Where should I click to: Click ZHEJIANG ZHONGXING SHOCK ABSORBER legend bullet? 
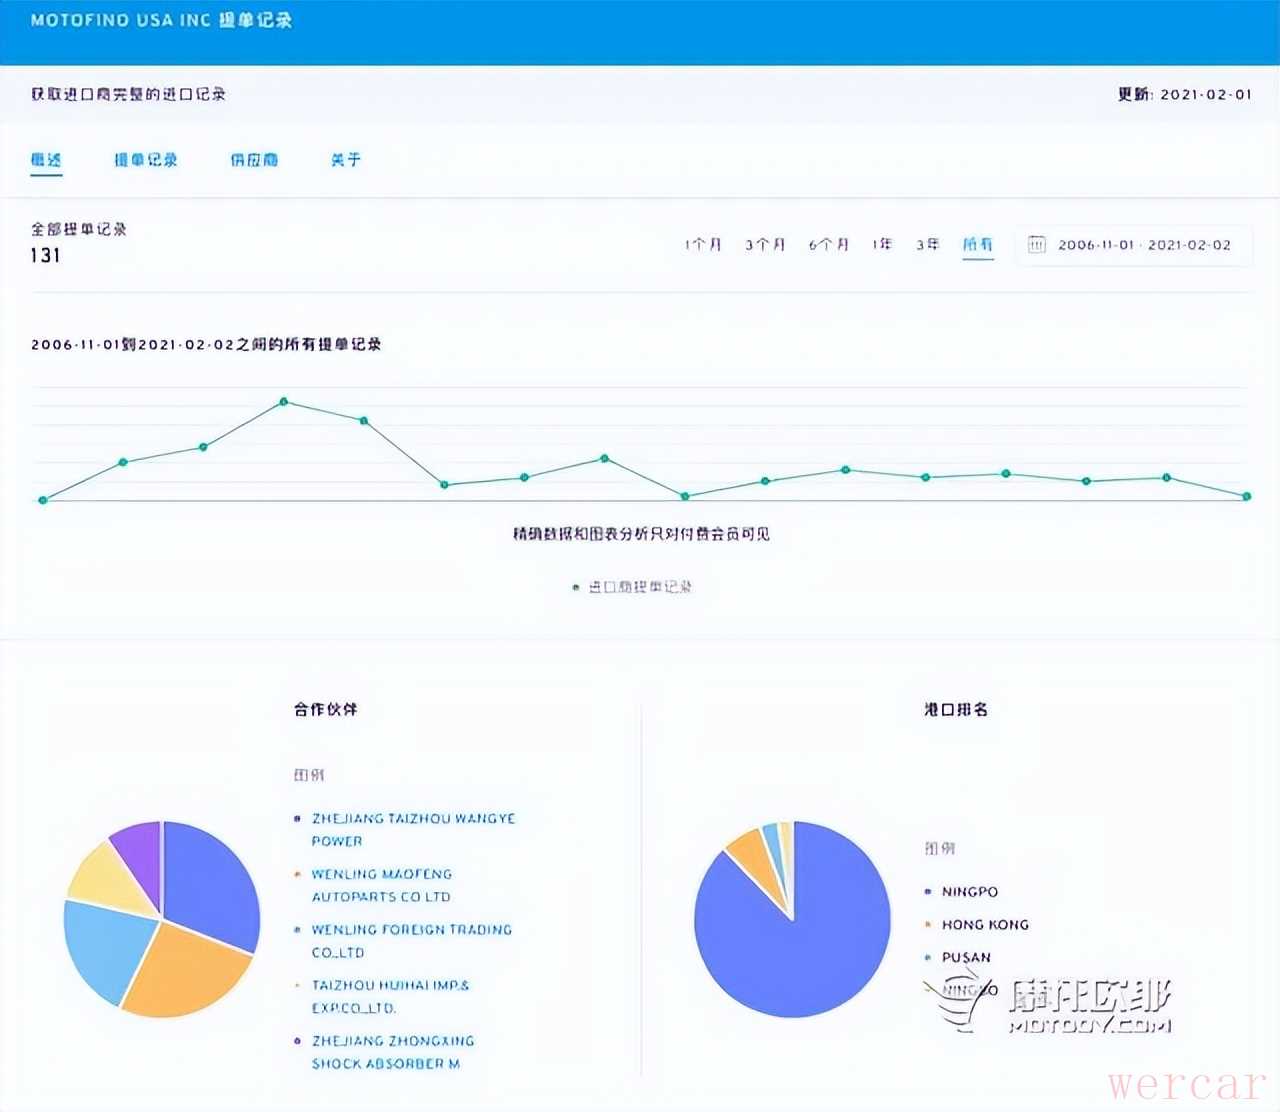[297, 1041]
